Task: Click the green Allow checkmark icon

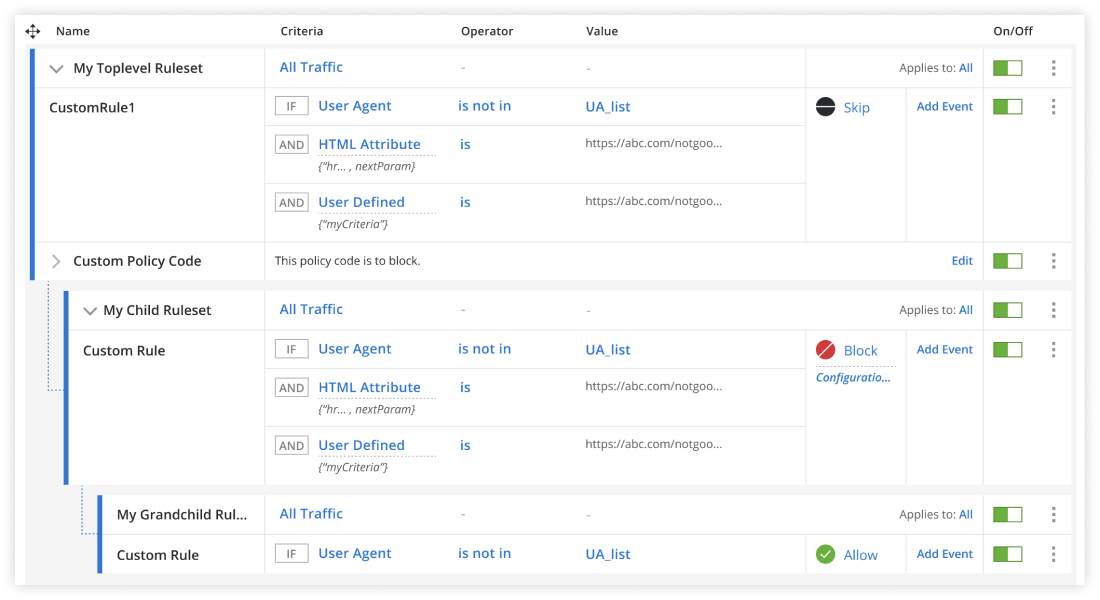Action: click(x=825, y=554)
